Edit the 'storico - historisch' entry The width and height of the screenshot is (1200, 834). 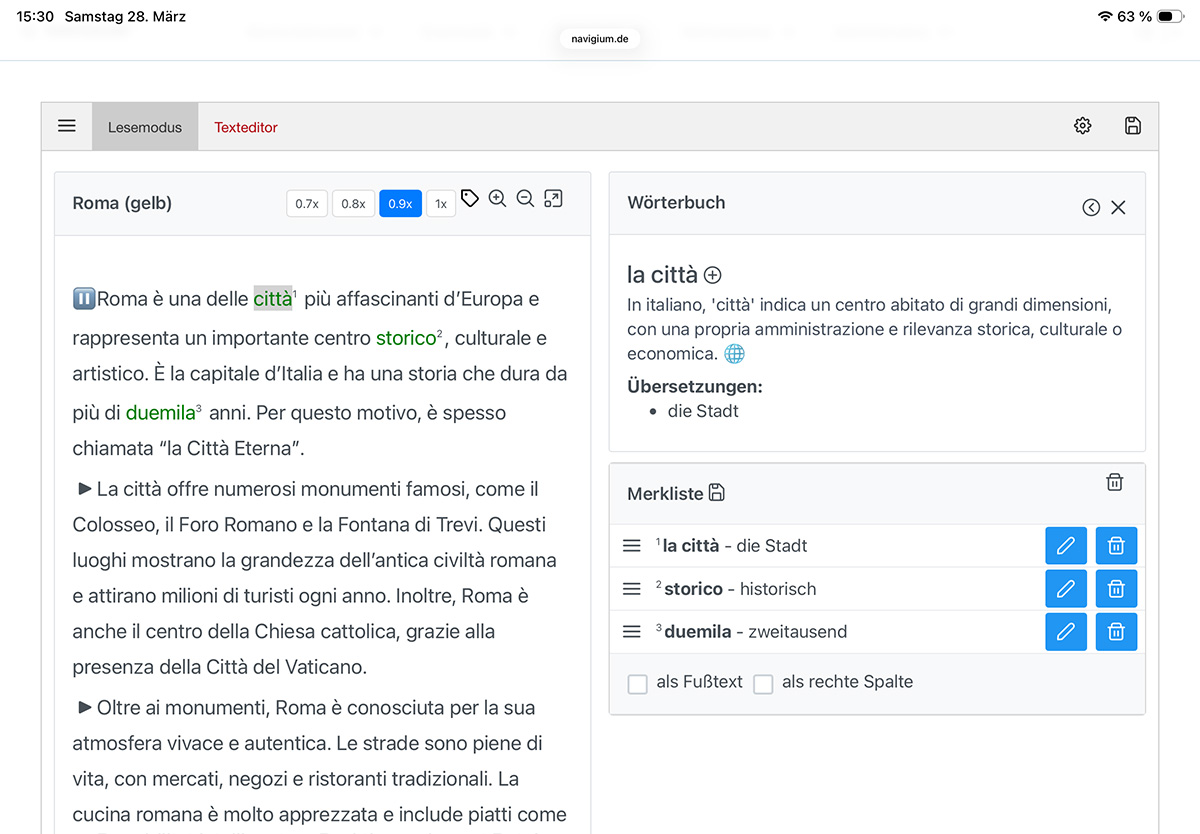pyautogui.click(x=1066, y=589)
